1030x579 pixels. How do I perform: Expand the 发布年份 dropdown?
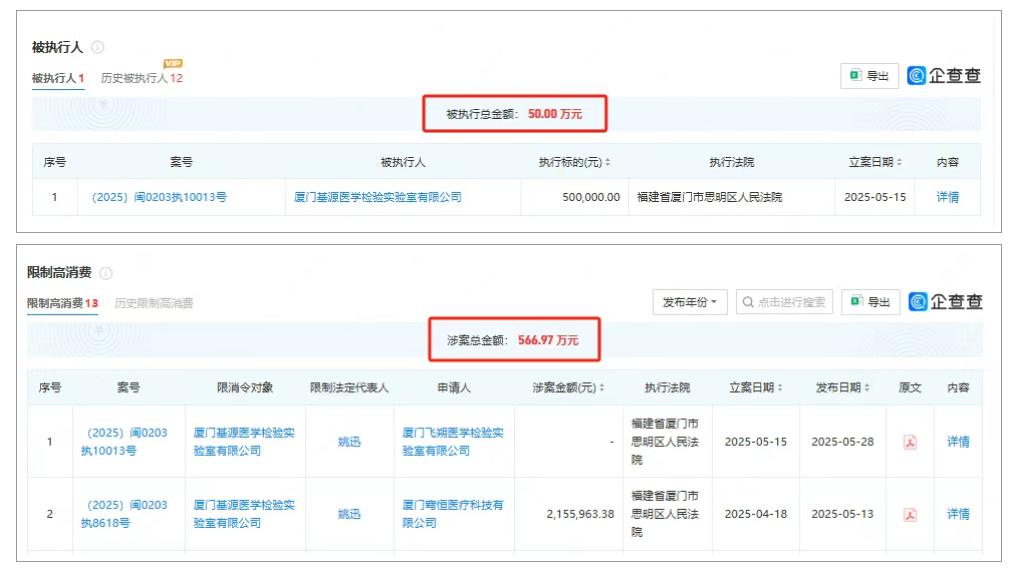point(690,302)
